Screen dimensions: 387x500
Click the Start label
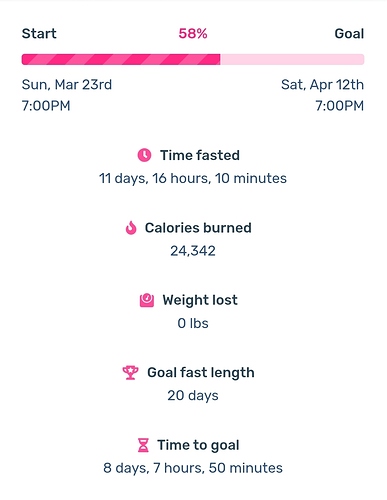pos(39,34)
